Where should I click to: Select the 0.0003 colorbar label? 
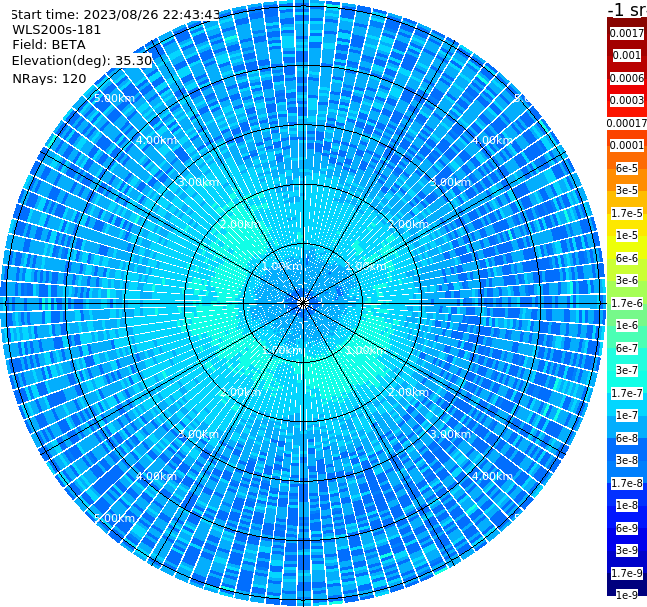(x=627, y=100)
